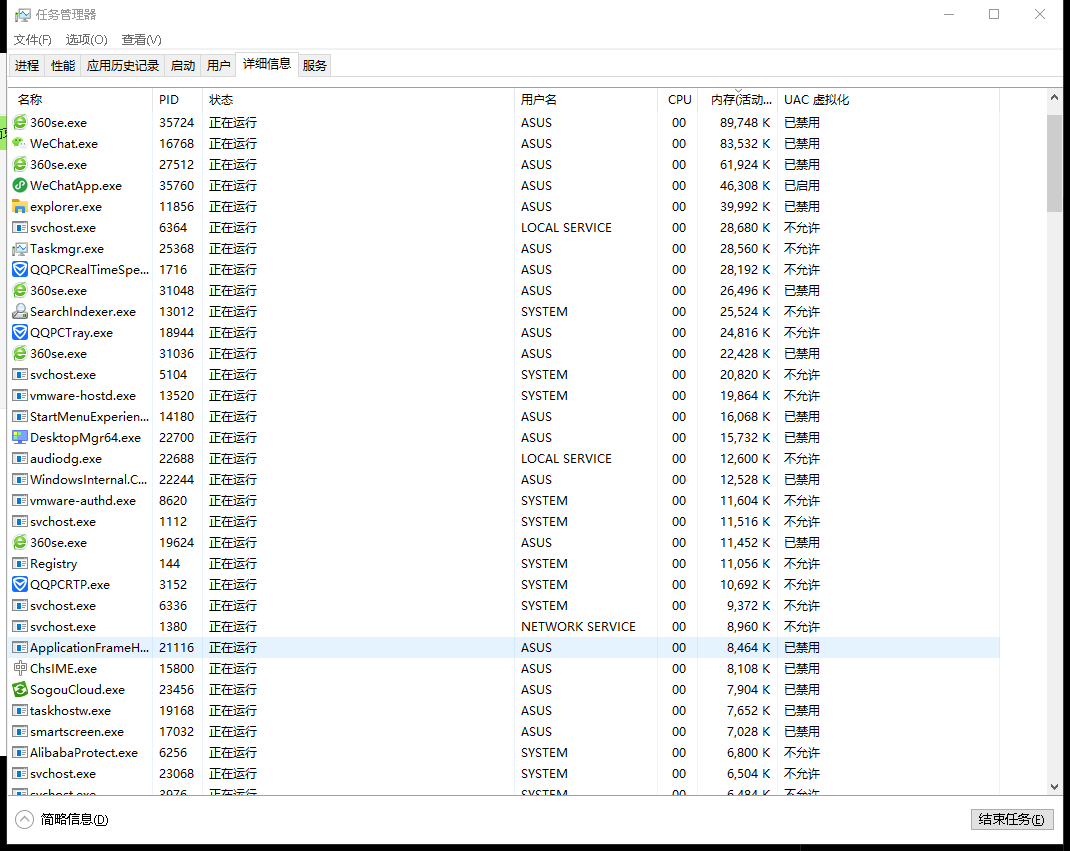1070x851 pixels.
Task: Switch to the 启动 tab
Action: [x=183, y=66]
